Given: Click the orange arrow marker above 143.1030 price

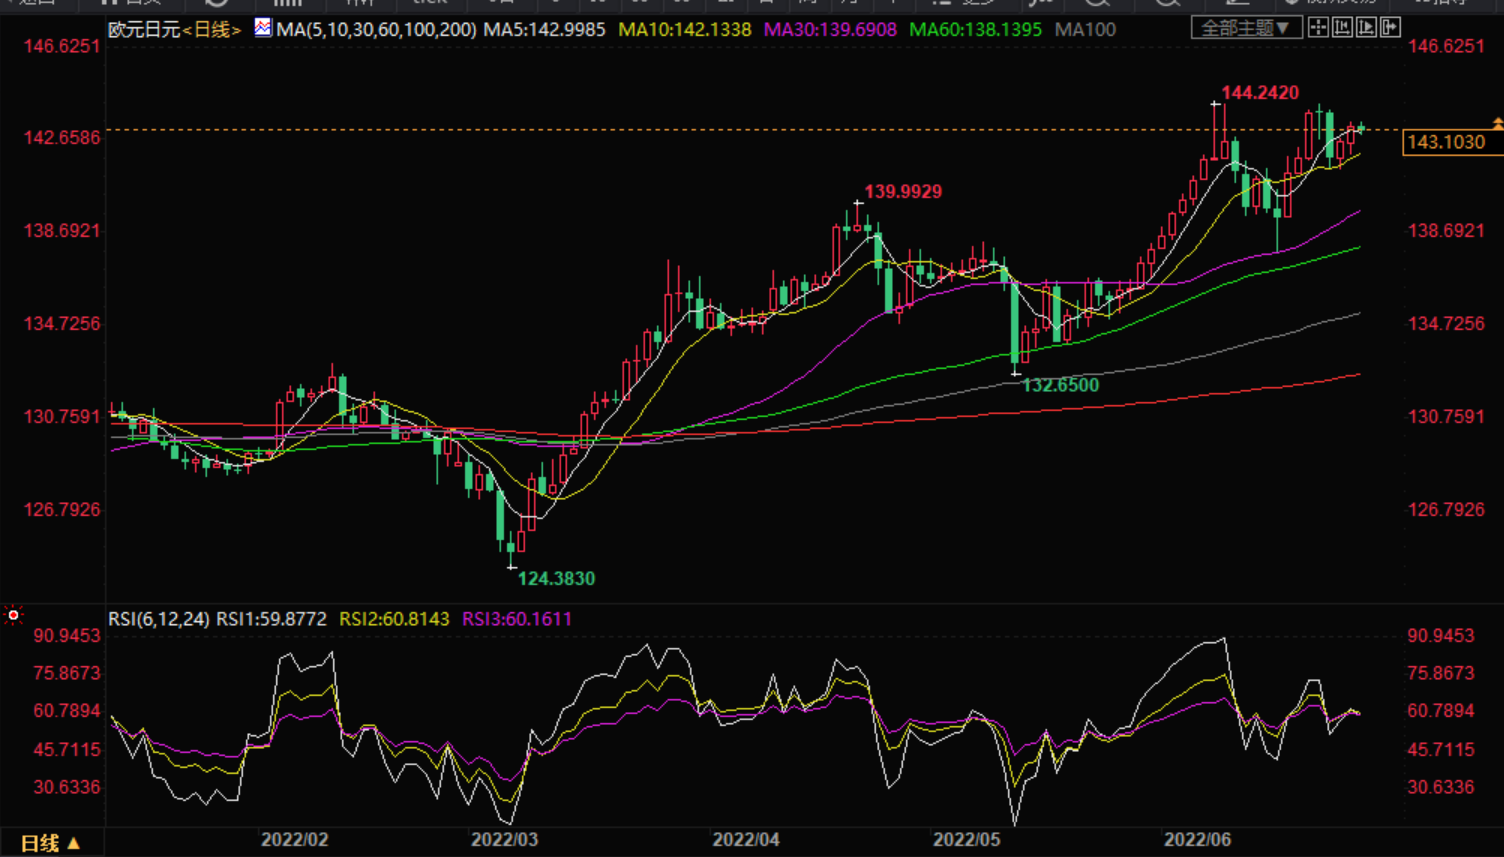Looking at the screenshot, I should (1497, 123).
